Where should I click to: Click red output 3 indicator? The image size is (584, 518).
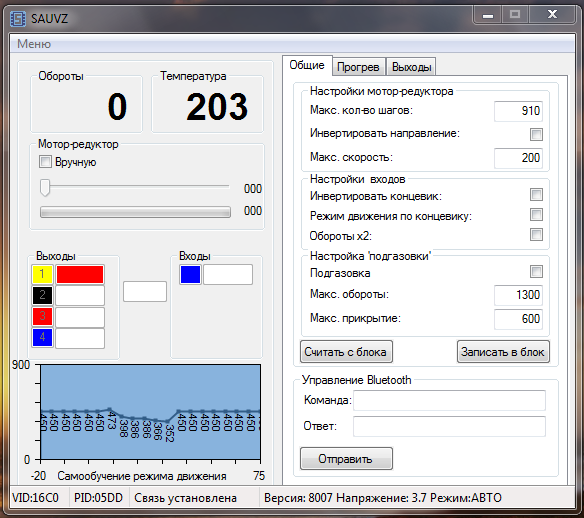[42, 316]
